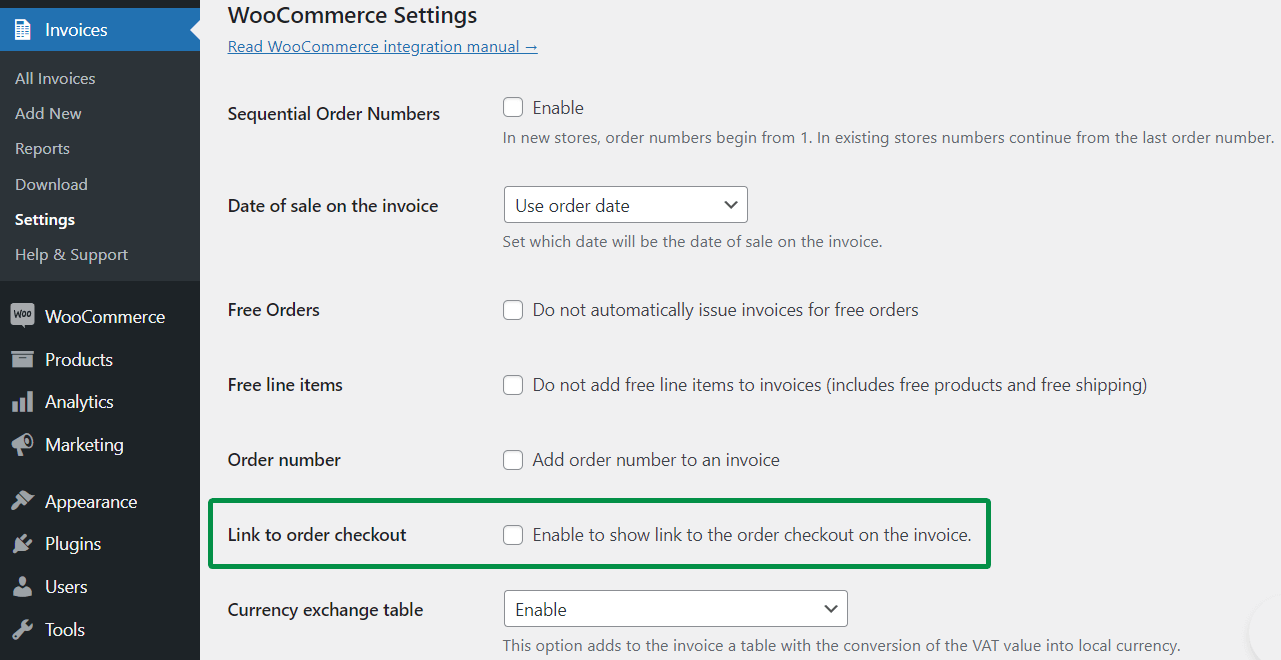Check Add order number to an invoice
This screenshot has height=660, width=1281.
[513, 460]
